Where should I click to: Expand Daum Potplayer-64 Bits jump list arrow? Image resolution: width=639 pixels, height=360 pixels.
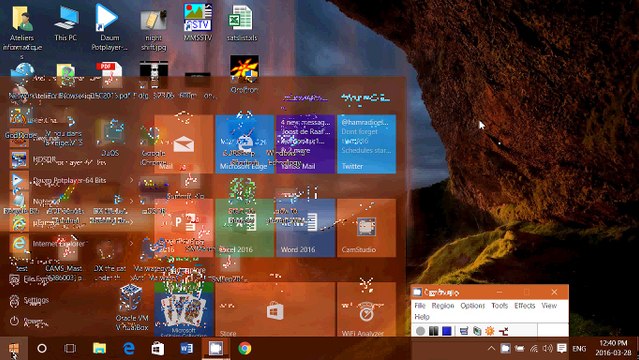(132, 180)
